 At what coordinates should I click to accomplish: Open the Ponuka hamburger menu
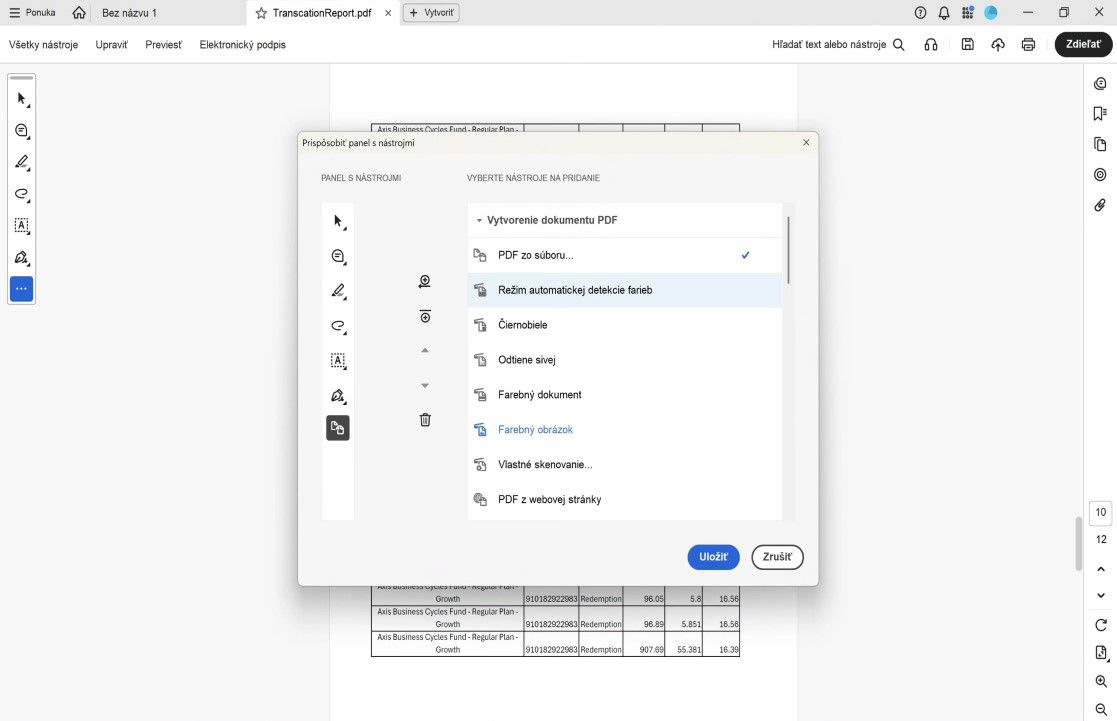(x=32, y=13)
